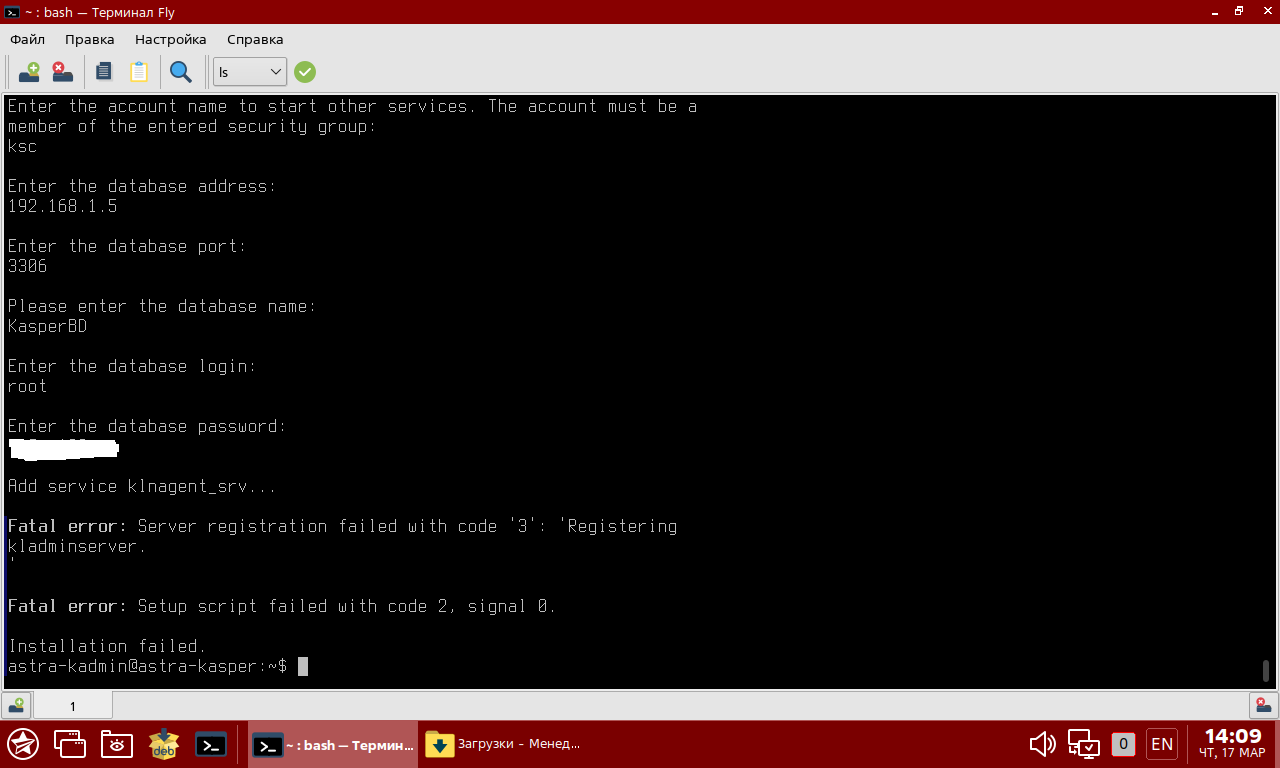The height and width of the screenshot is (768, 1280).
Task: Launch terminal from taskbar quick-launch icon
Action: (211, 744)
